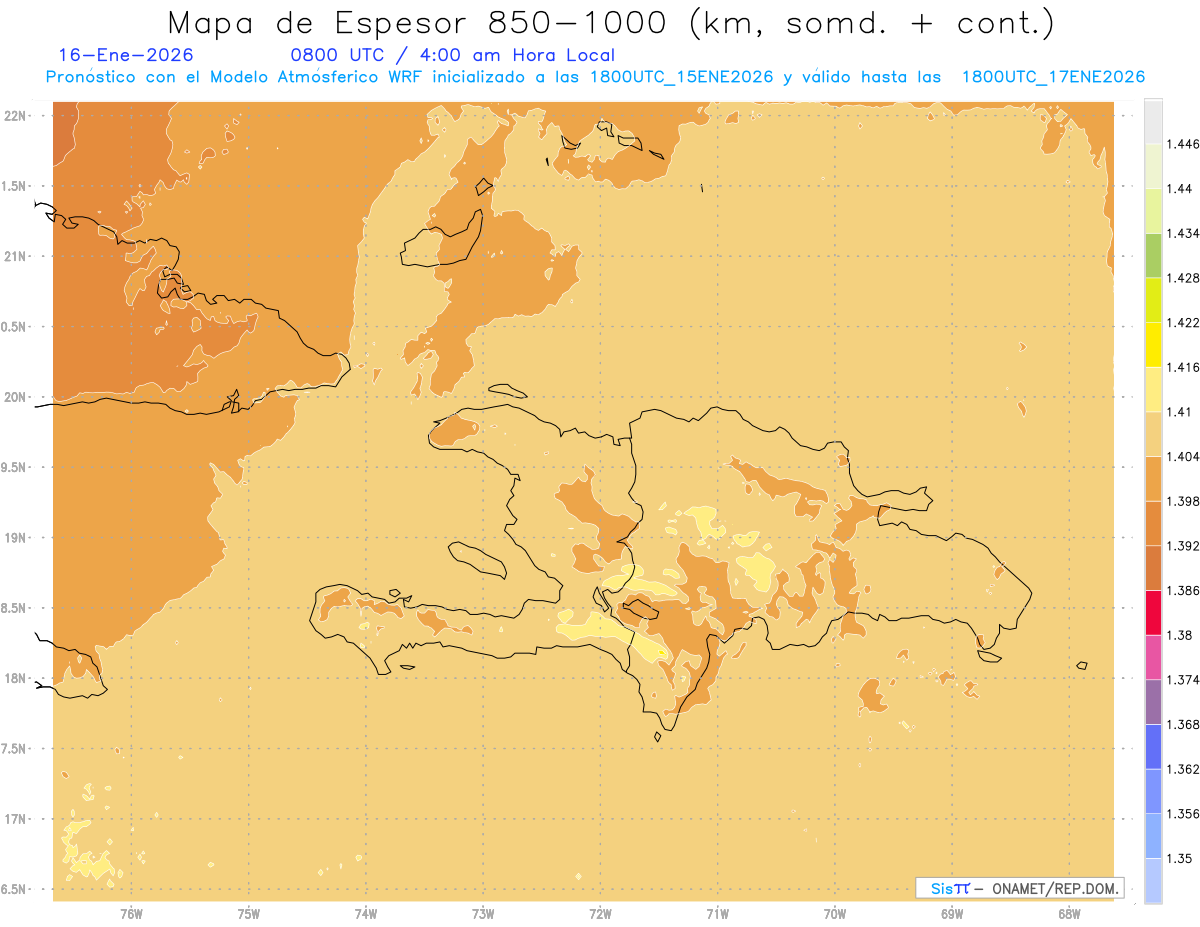Viewport: 1200px width, 927px height.
Task: Select the gray legend swatch above 1.446
Action: point(1153,121)
